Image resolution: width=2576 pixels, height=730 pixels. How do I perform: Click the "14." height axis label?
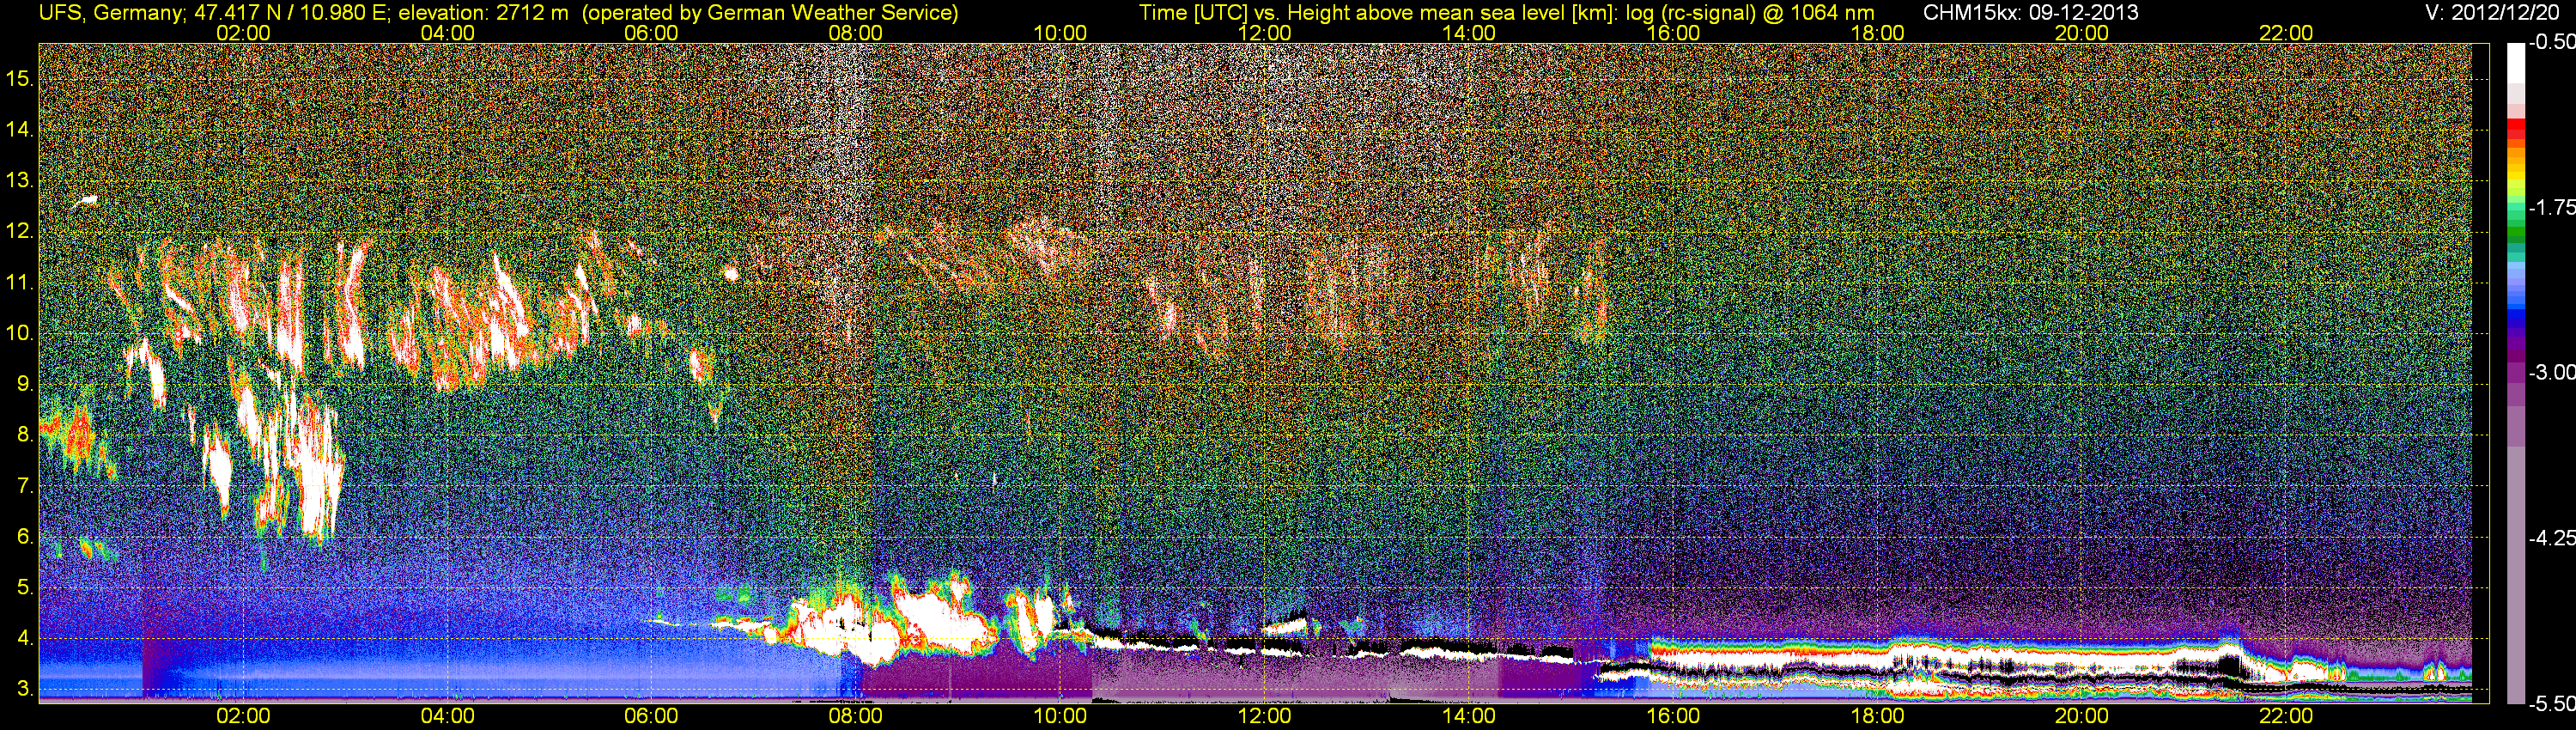click(x=20, y=129)
